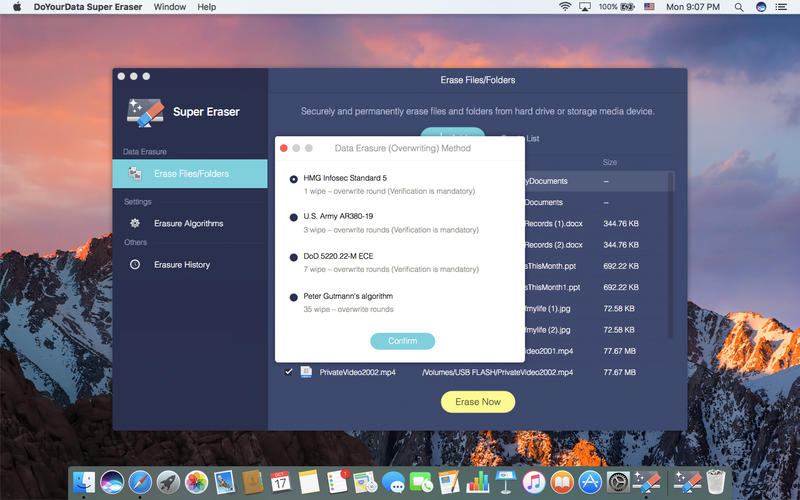Open DoYourData Super Eraser menu

click(88, 7)
